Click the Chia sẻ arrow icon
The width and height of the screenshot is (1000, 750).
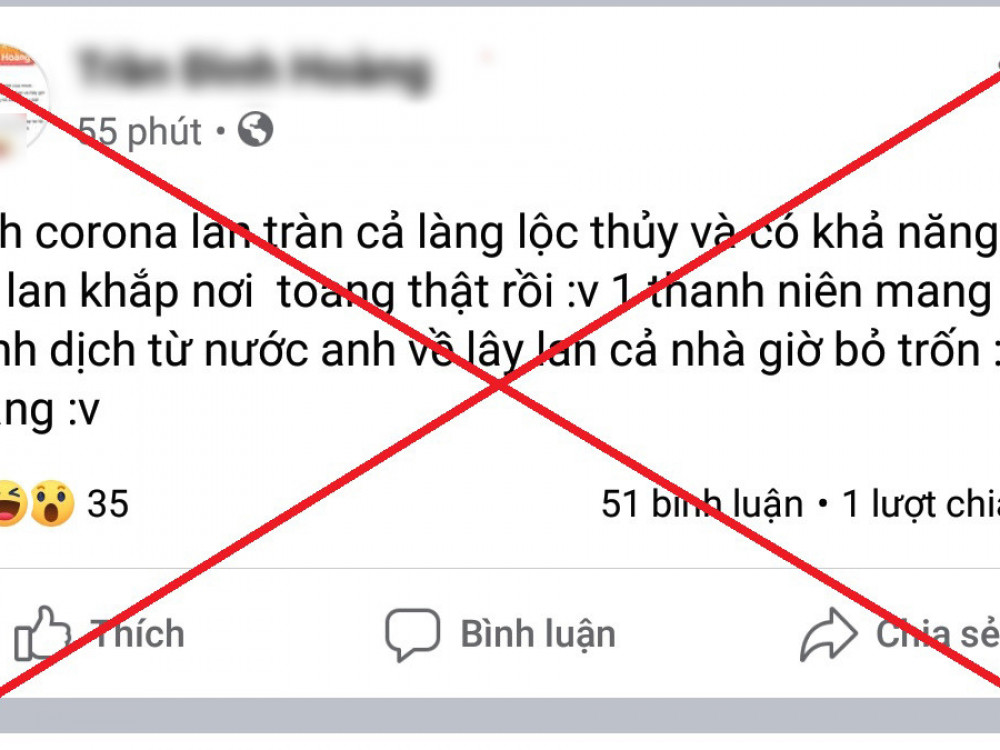[828, 634]
